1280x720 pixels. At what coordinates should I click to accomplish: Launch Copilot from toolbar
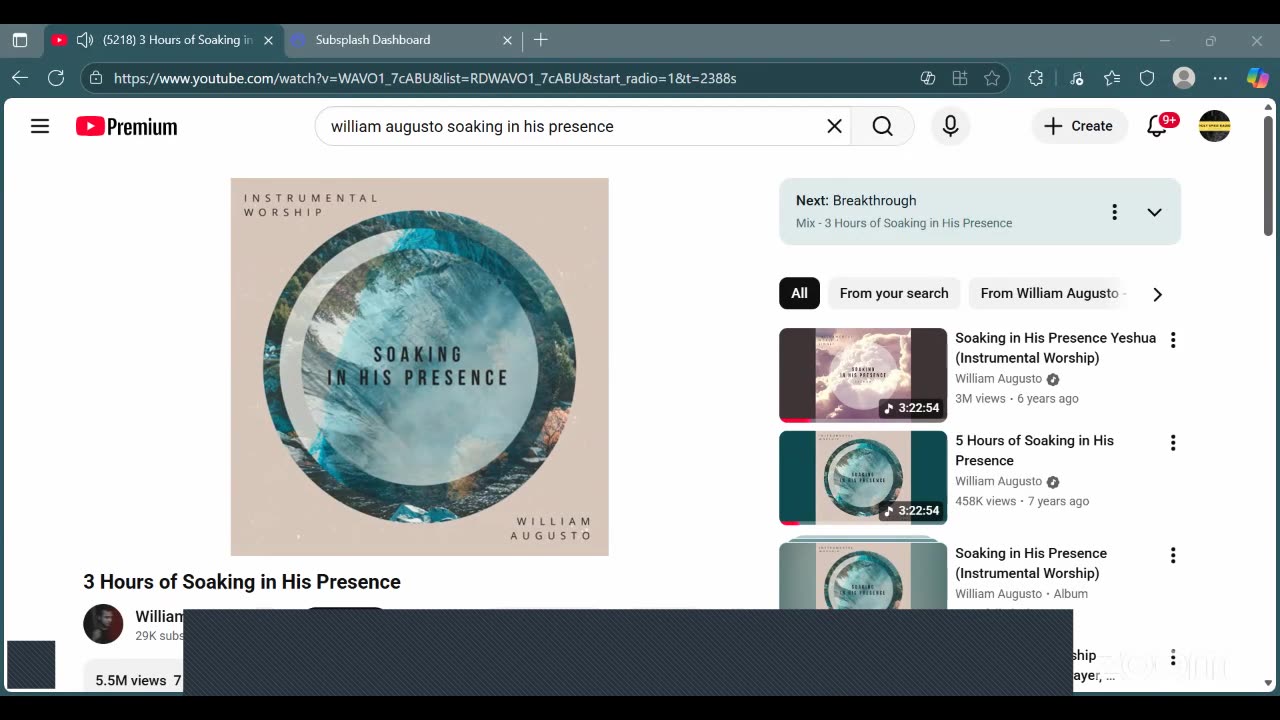1257,78
